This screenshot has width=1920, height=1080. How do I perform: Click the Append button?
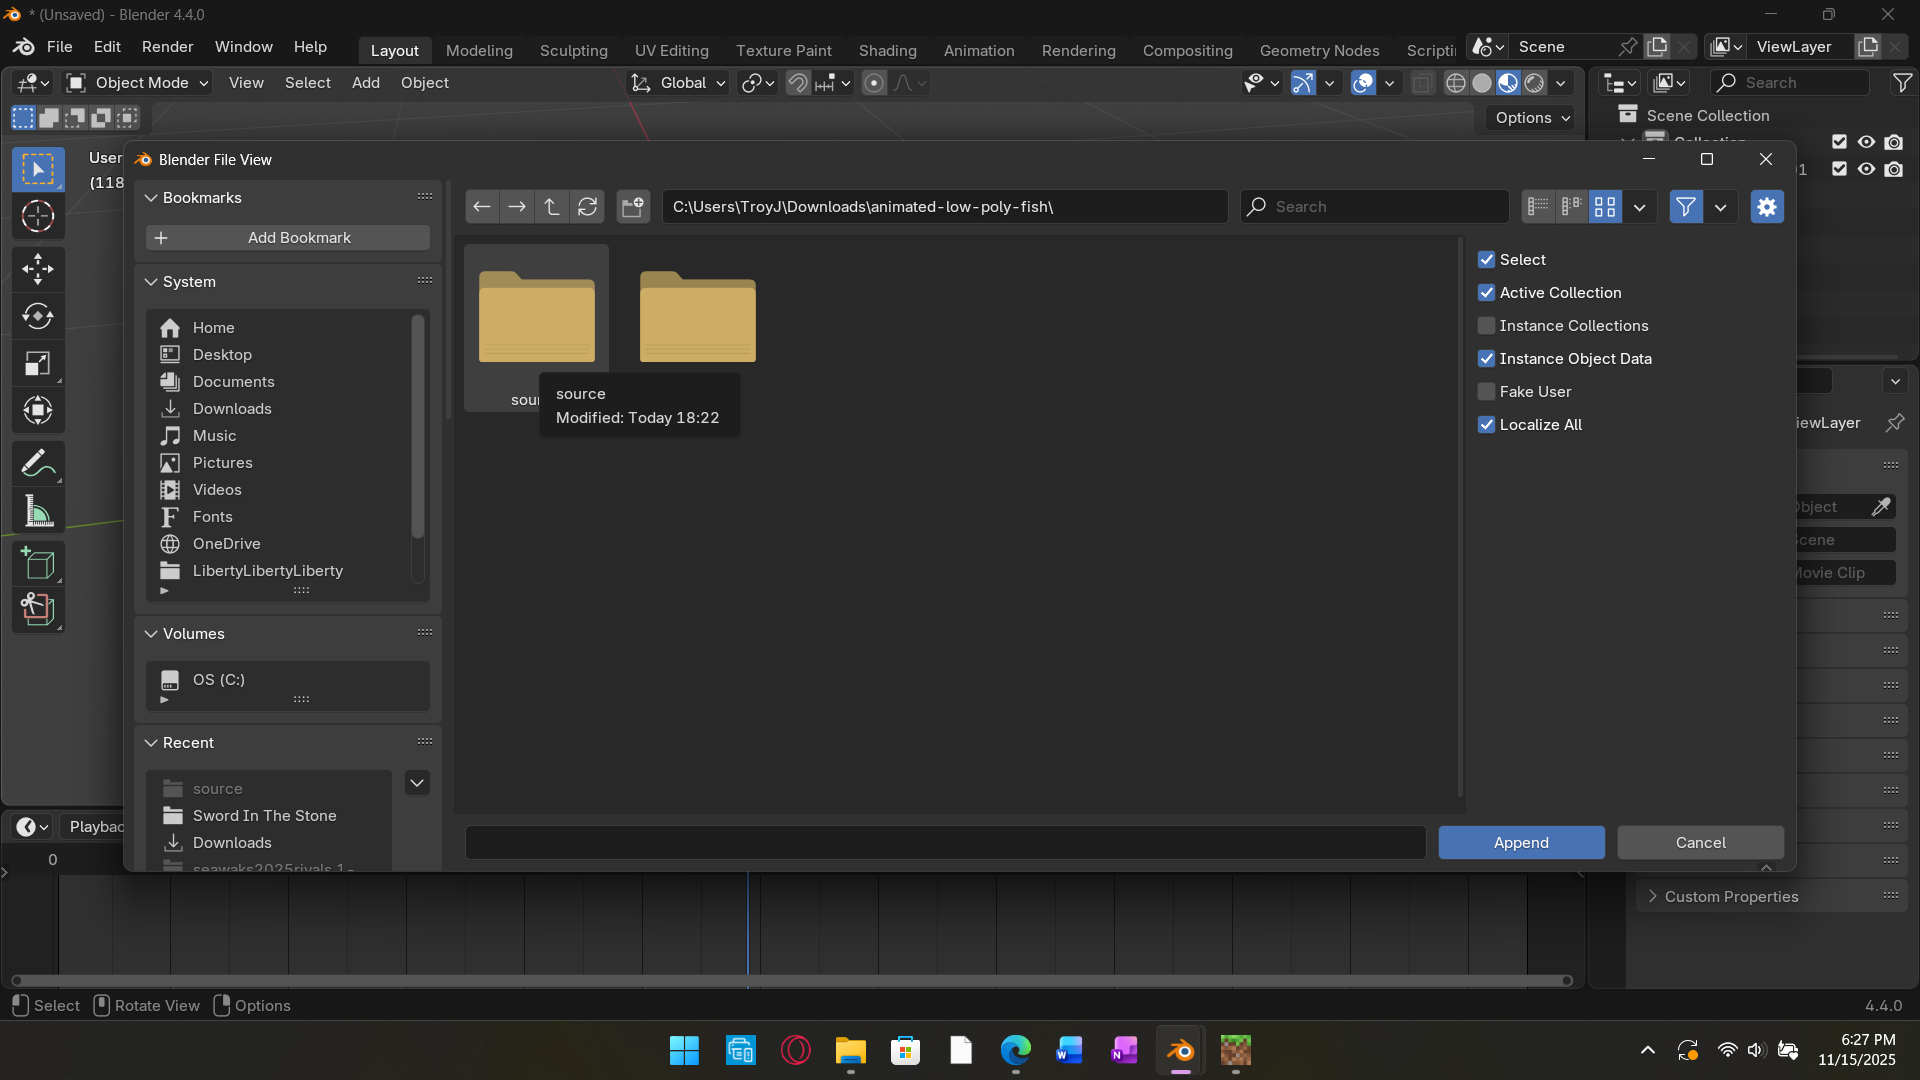click(1521, 843)
